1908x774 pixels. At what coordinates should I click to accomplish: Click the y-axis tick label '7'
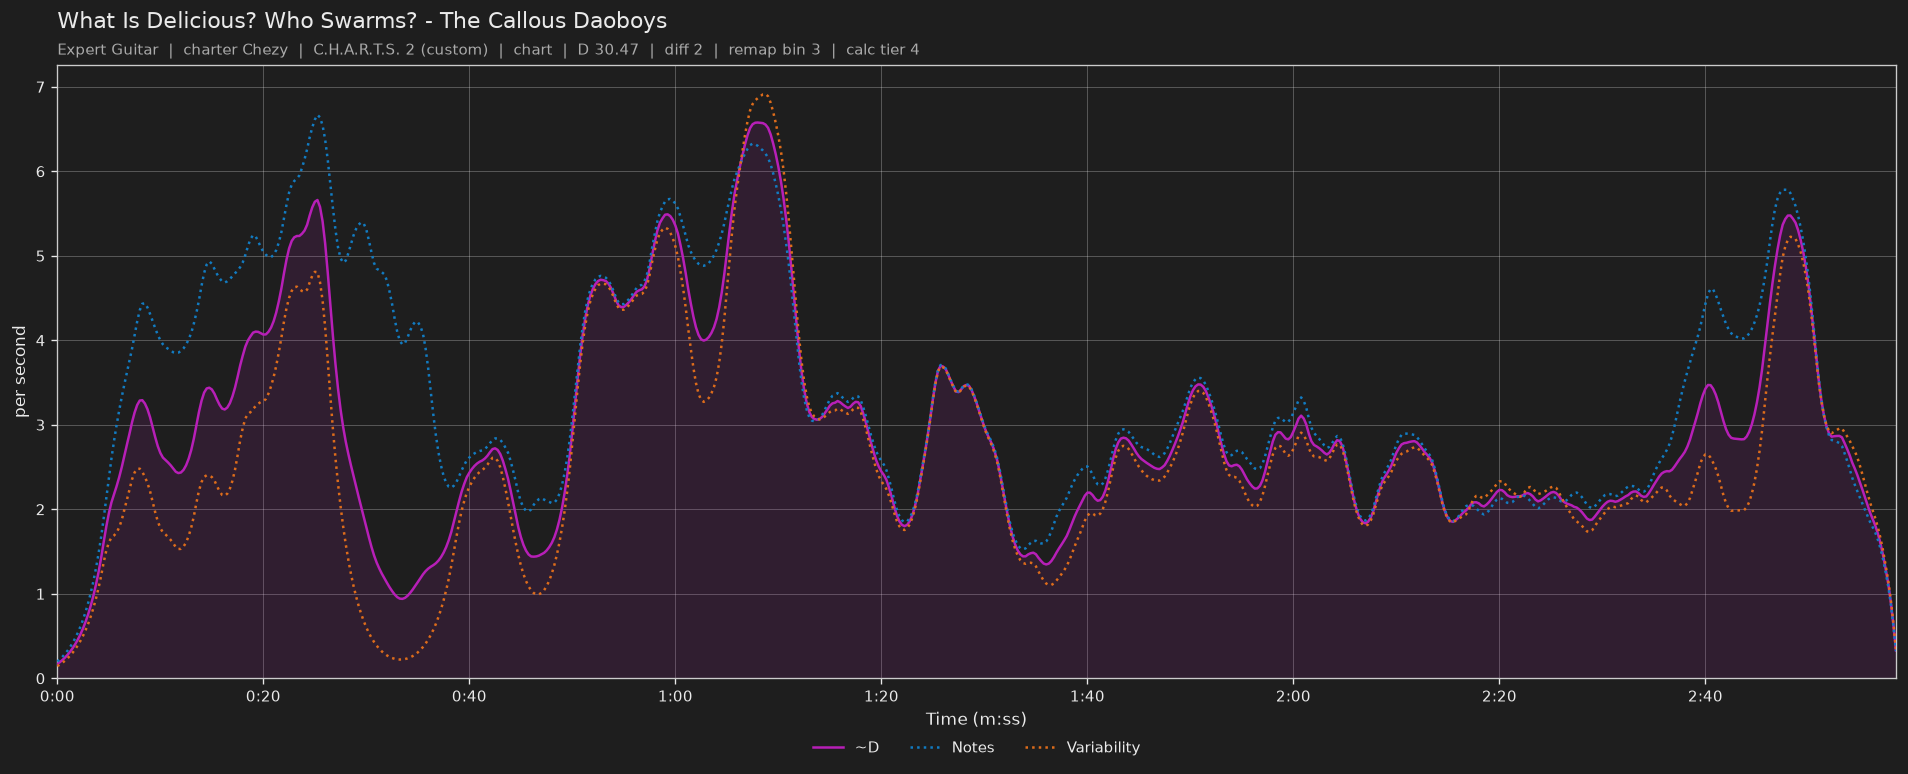(41, 88)
